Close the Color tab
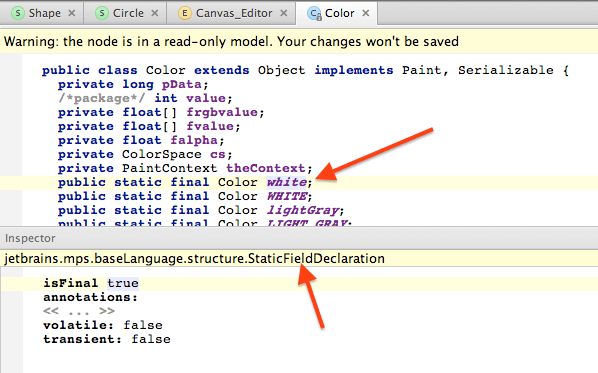Viewport: 598px width, 373px height. coord(366,13)
